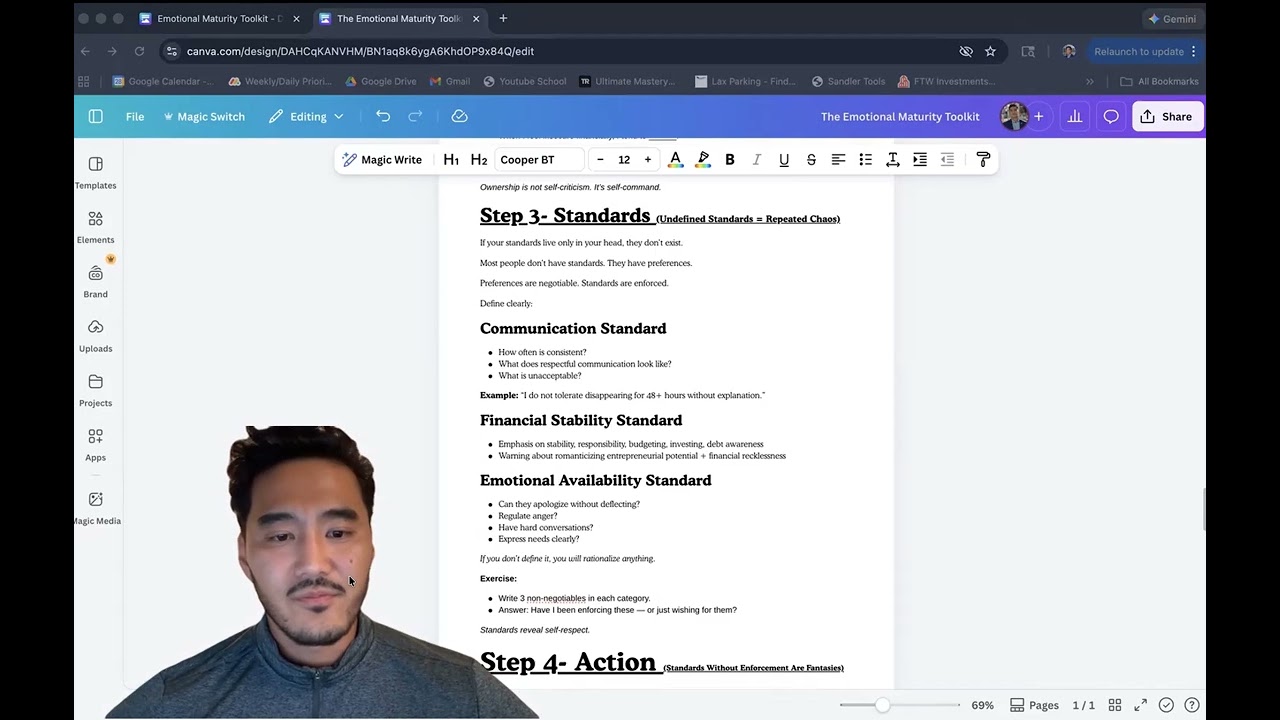The height and width of the screenshot is (720, 1280).
Task: Toggle italic formatting
Action: tap(757, 160)
